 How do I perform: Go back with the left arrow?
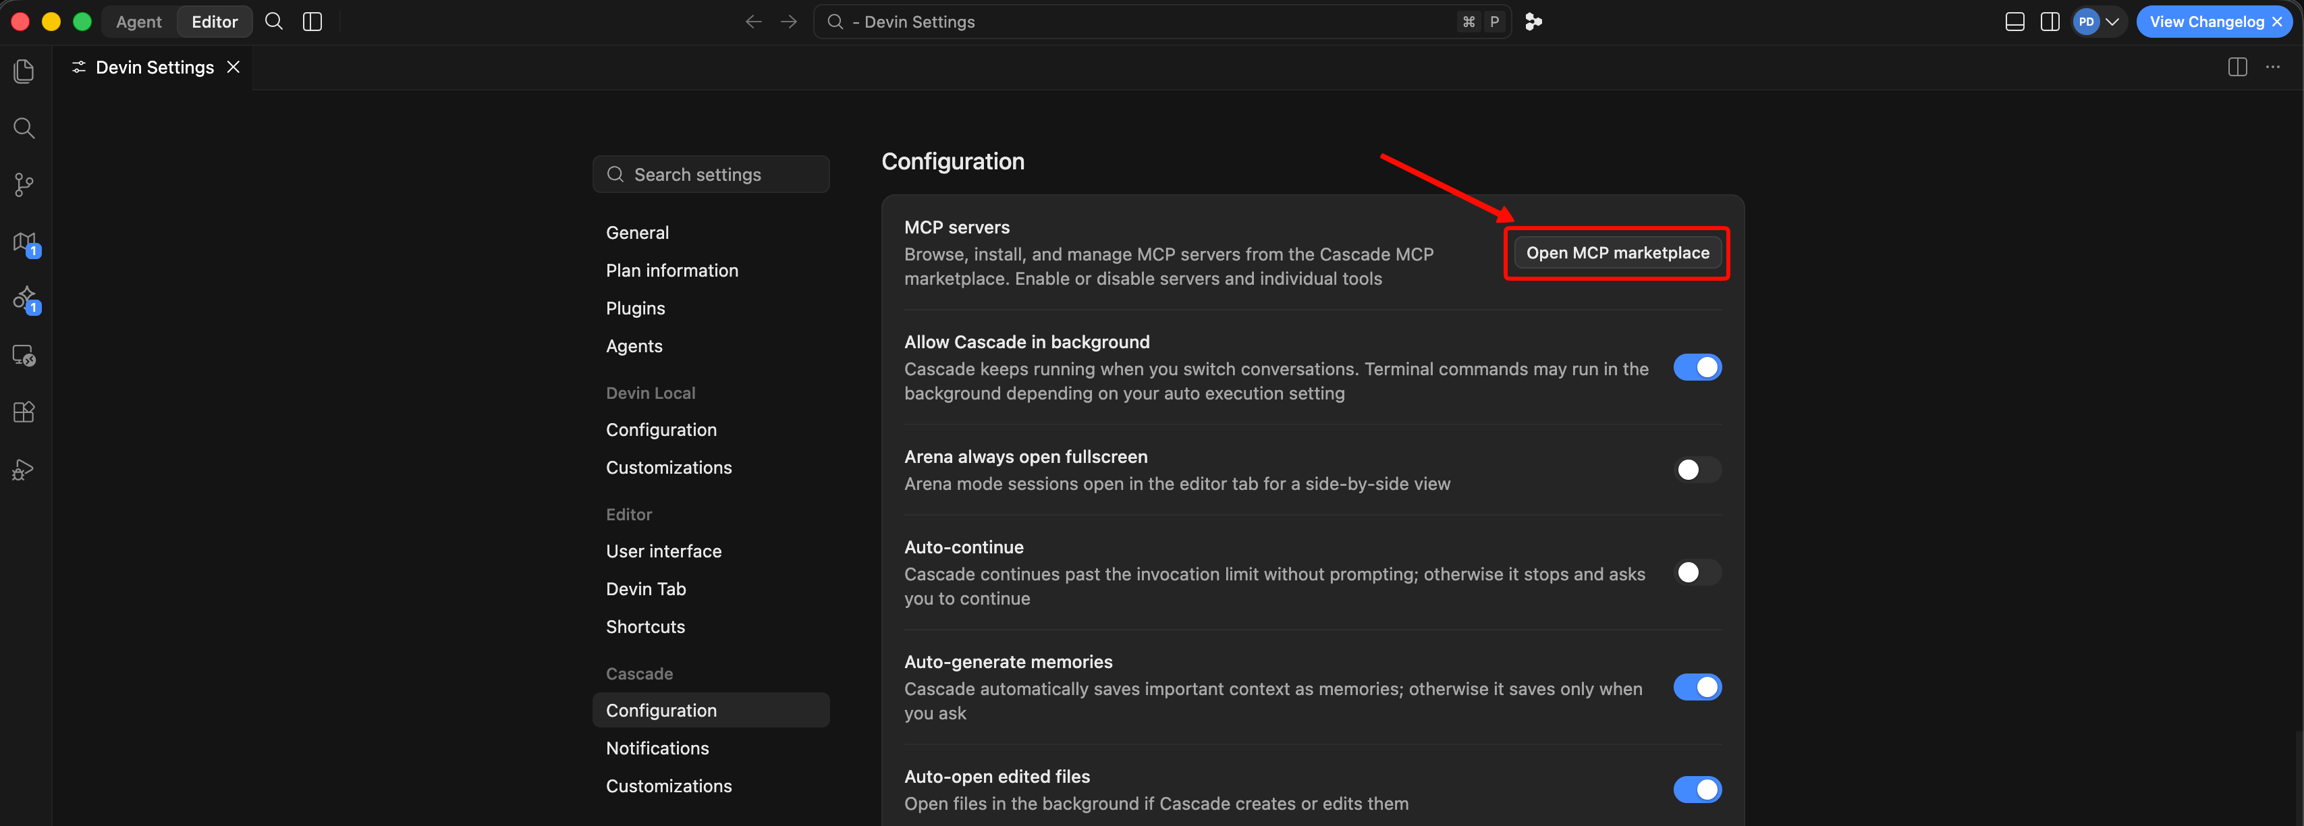(753, 21)
